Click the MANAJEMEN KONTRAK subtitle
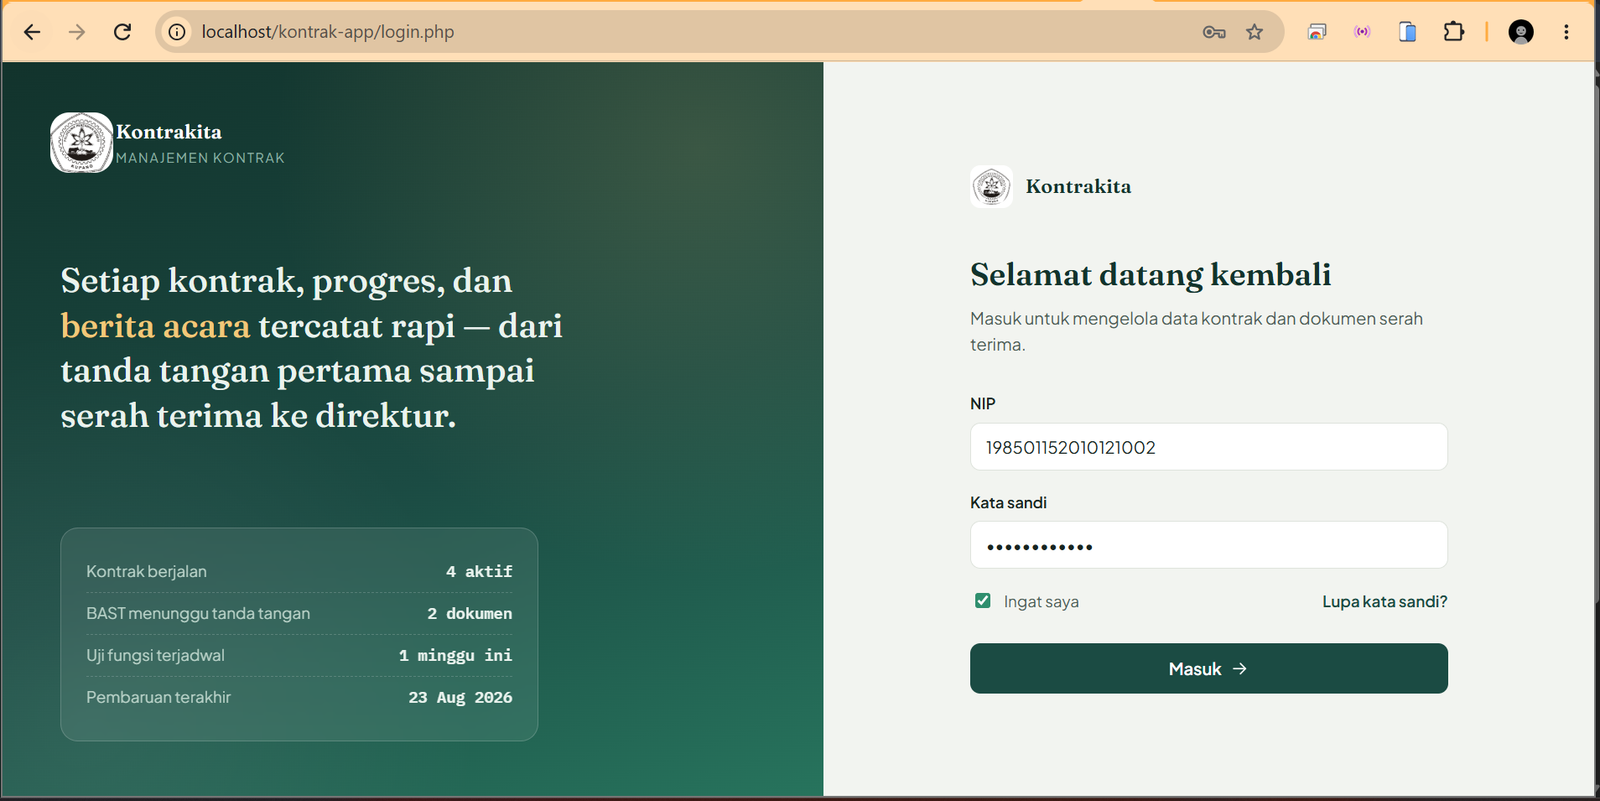Image resolution: width=1600 pixels, height=801 pixels. (200, 158)
